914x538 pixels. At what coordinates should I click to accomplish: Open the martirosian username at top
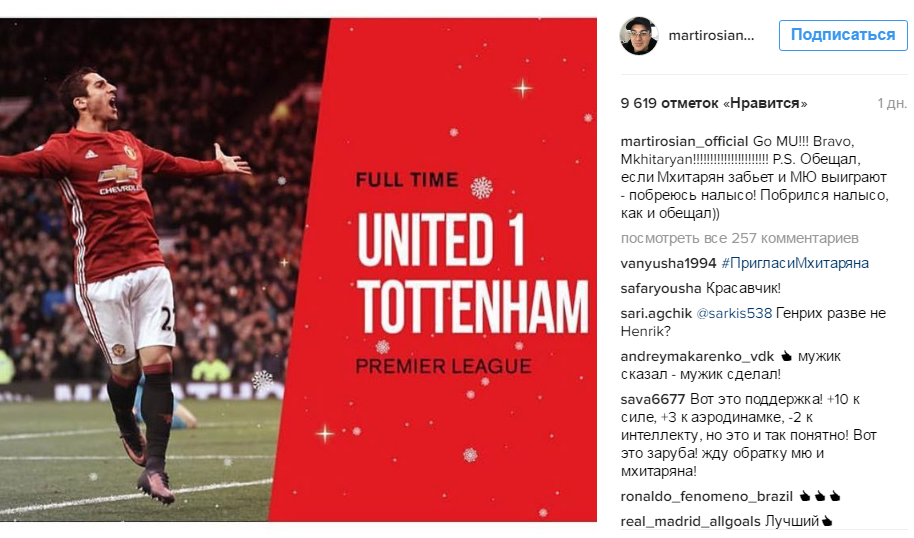pos(711,36)
